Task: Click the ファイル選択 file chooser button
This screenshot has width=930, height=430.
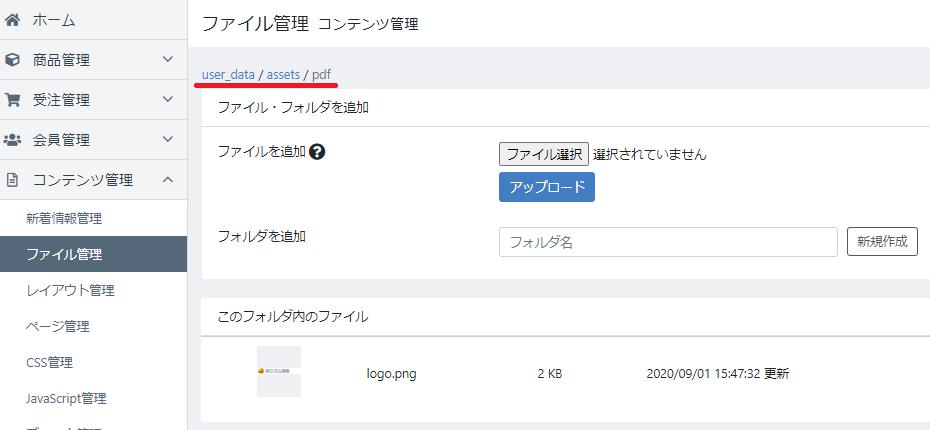Action: (544, 154)
